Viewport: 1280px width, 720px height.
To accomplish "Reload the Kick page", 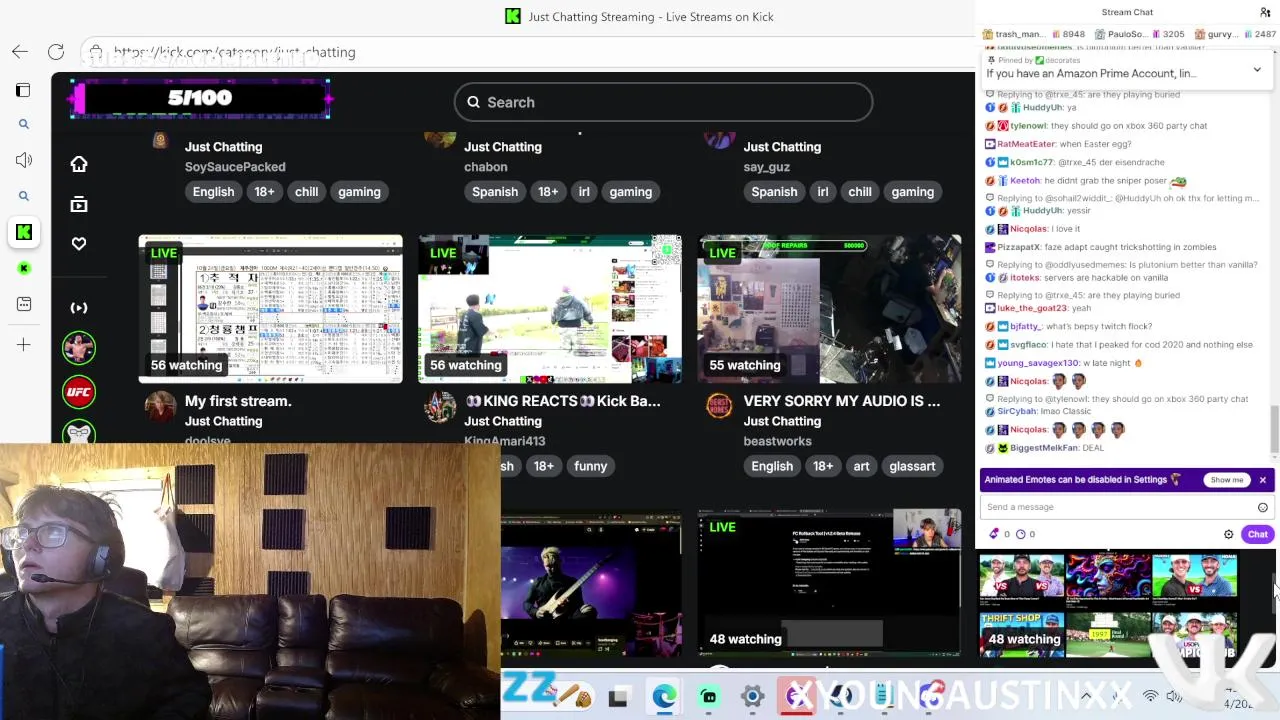I will (x=56, y=52).
